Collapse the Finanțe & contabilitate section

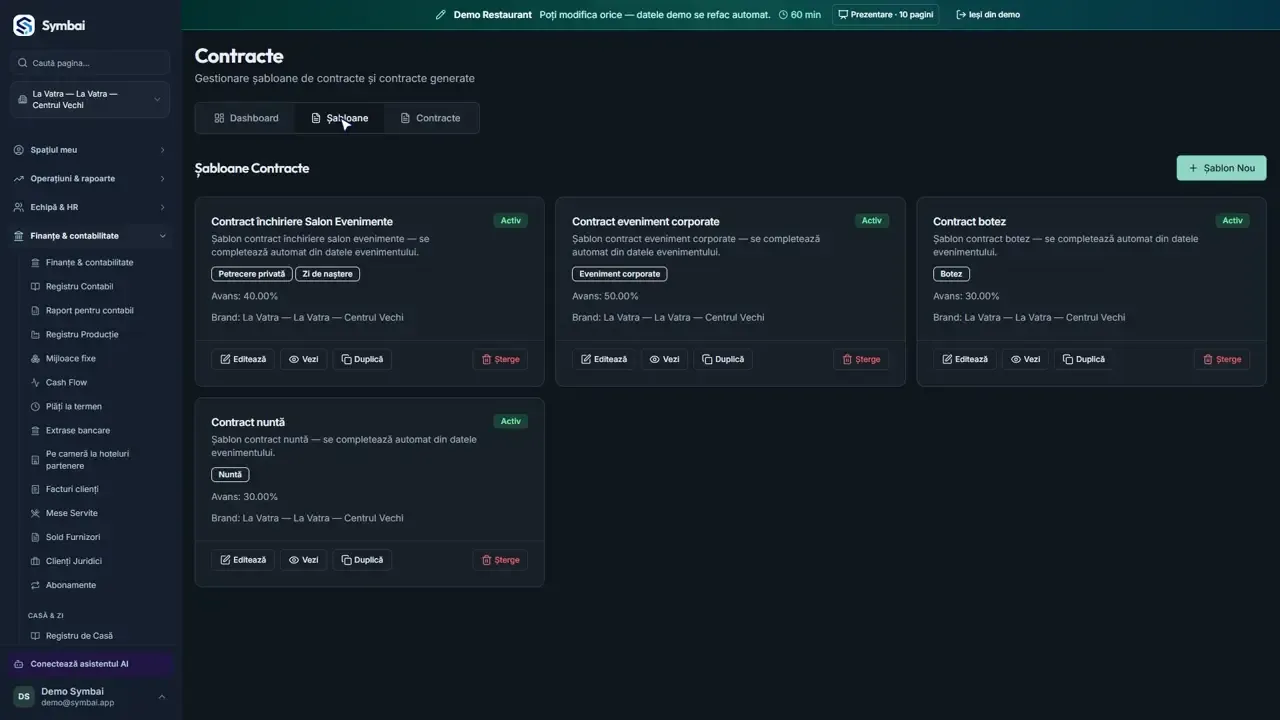tap(90, 236)
